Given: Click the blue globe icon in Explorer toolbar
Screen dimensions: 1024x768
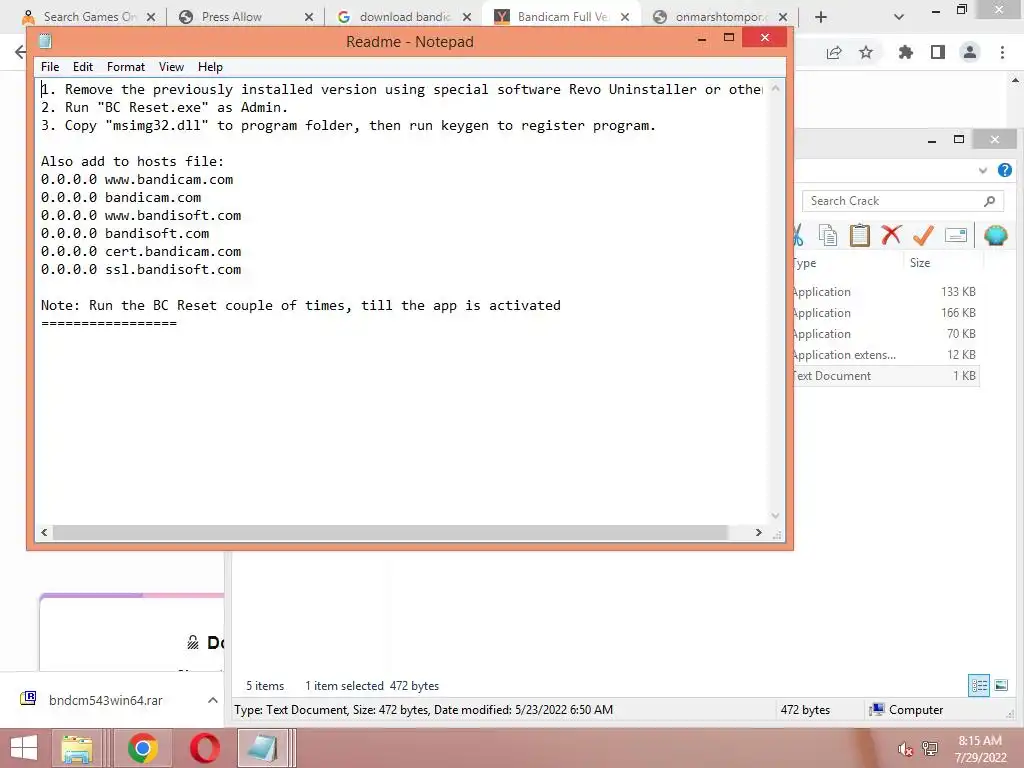Looking at the screenshot, I should (995, 235).
